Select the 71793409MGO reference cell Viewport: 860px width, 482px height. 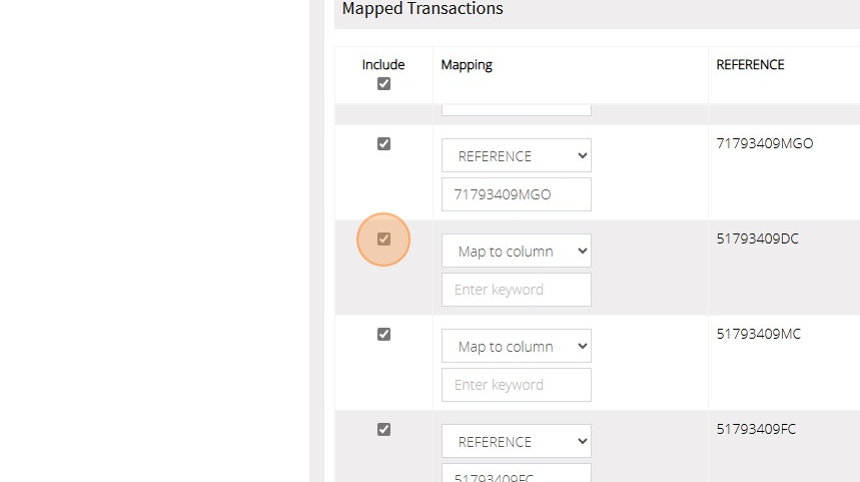tap(764, 144)
